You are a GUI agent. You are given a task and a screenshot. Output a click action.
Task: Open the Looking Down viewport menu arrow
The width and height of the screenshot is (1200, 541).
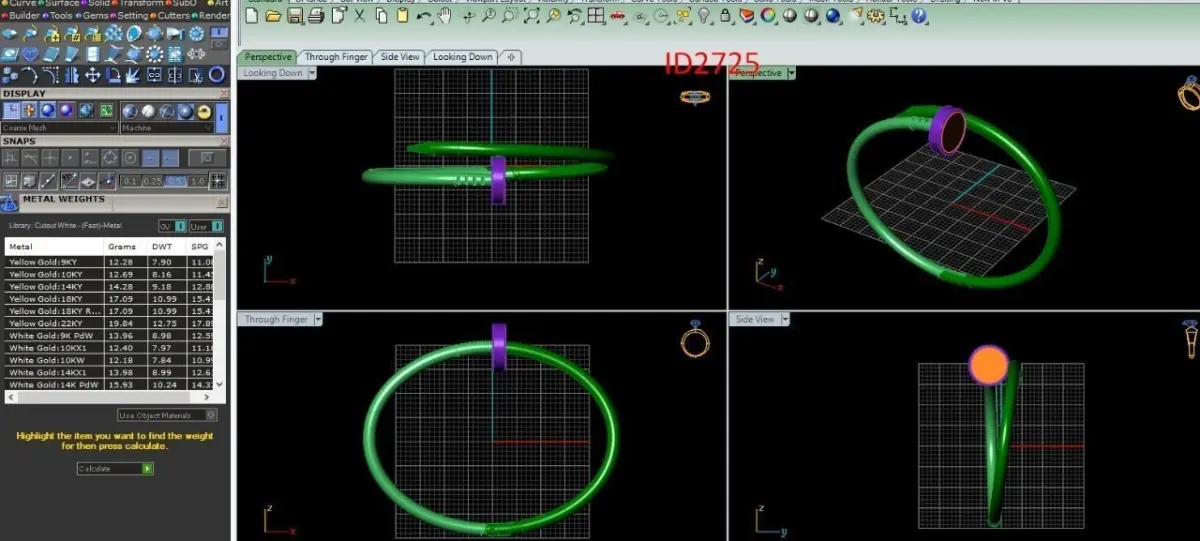click(x=312, y=73)
